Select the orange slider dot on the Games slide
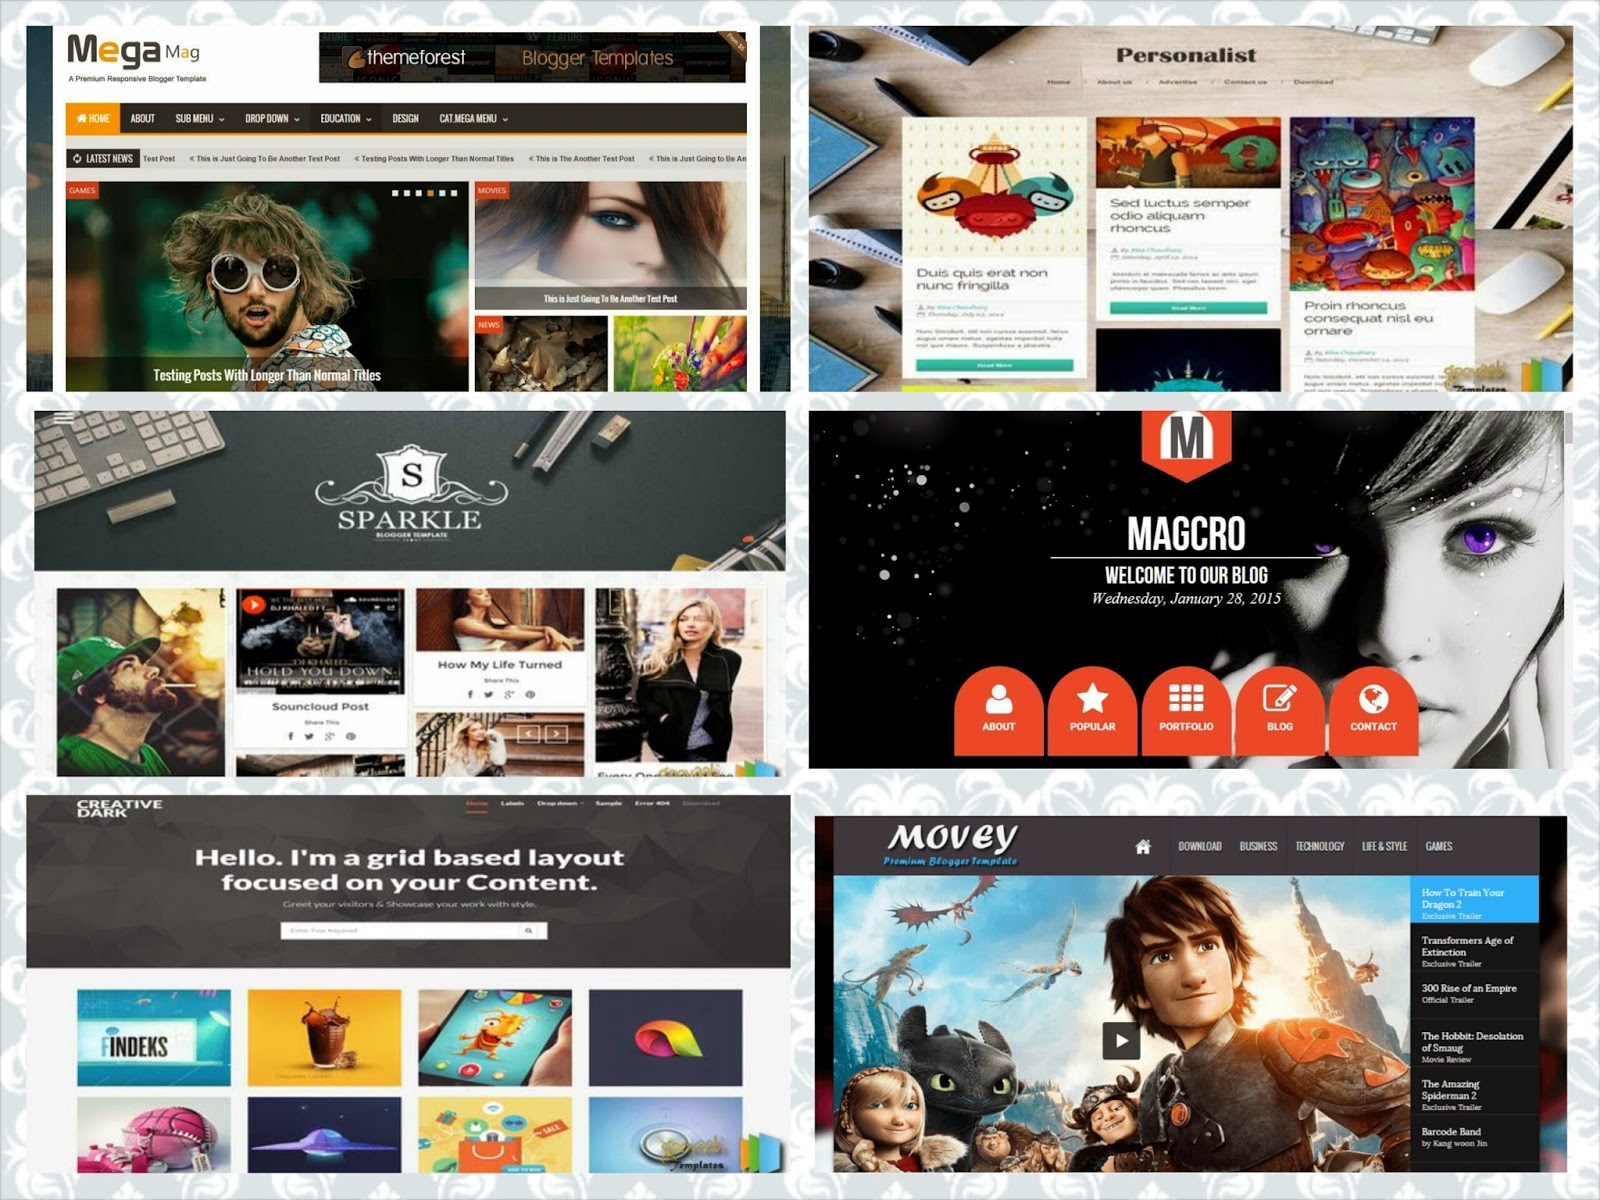The height and width of the screenshot is (1200, 1600). [430, 193]
